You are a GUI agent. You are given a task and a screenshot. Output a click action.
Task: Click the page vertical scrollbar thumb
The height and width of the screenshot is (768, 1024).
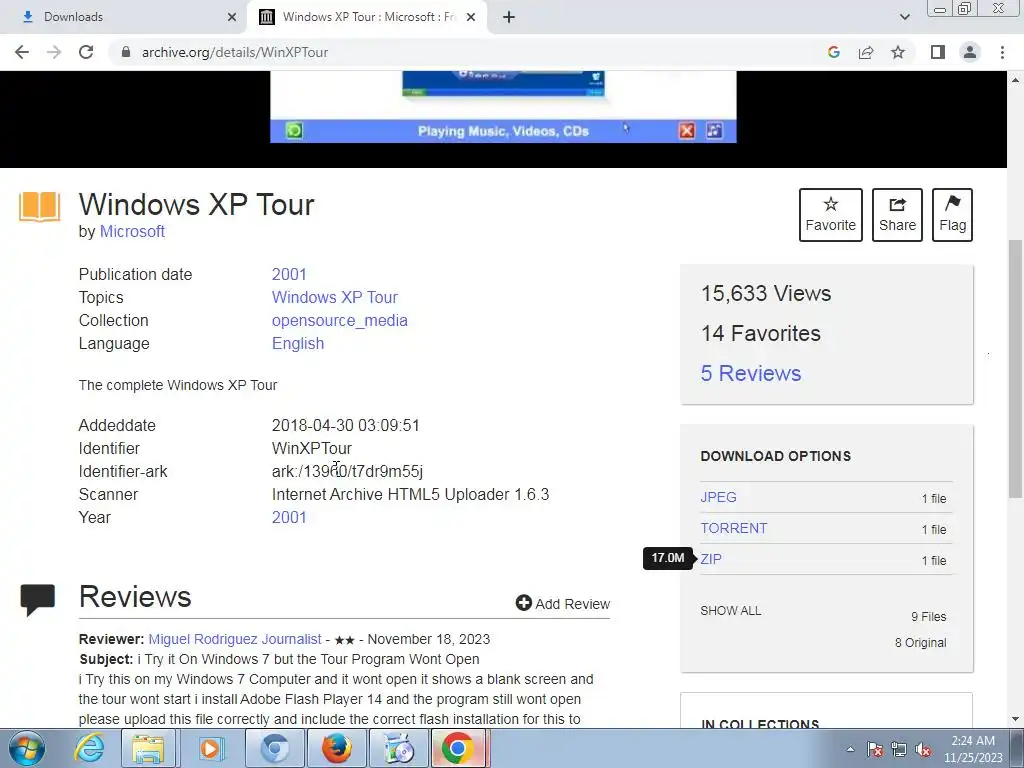(x=1015, y=369)
